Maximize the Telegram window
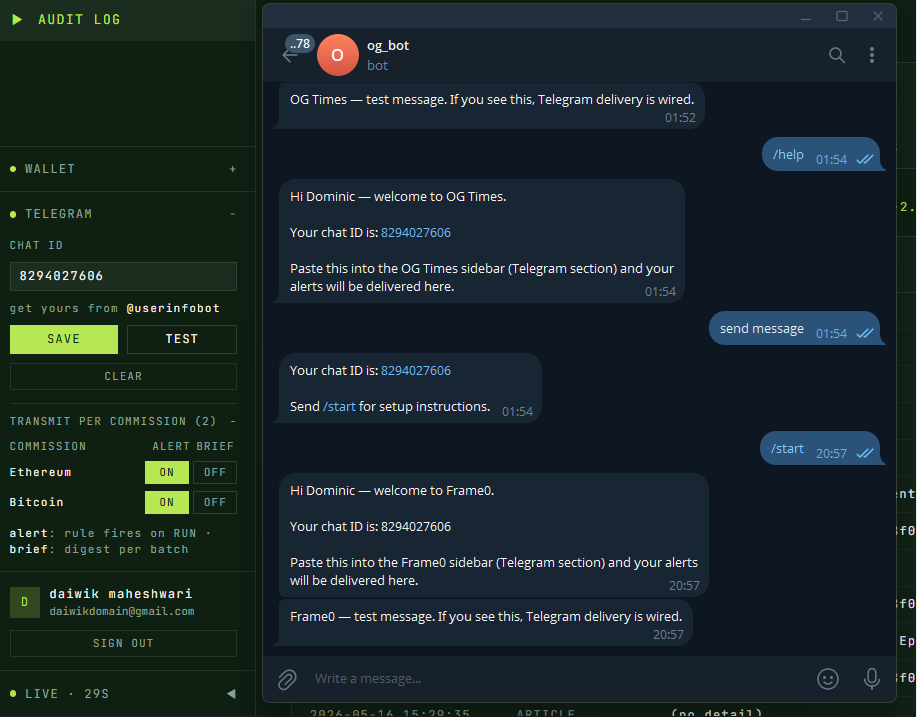The image size is (917, 718). click(x=842, y=16)
